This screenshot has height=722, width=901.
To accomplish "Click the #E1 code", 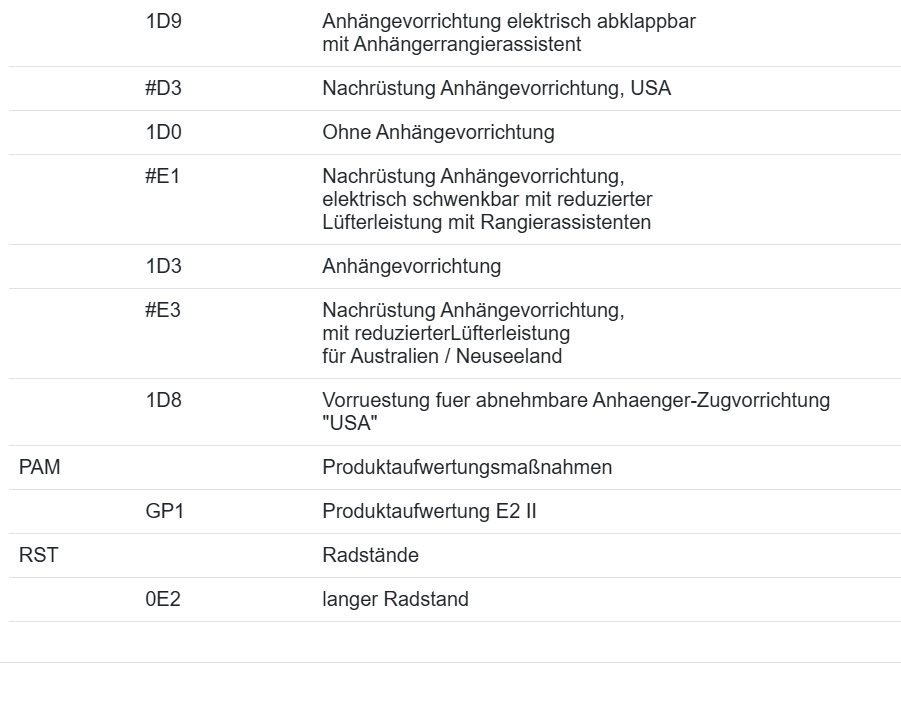I will coord(163,177).
